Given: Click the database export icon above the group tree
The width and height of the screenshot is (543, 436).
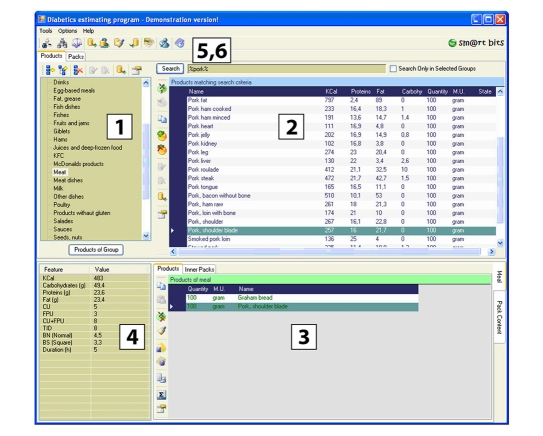Looking at the screenshot, I should point(121,70).
